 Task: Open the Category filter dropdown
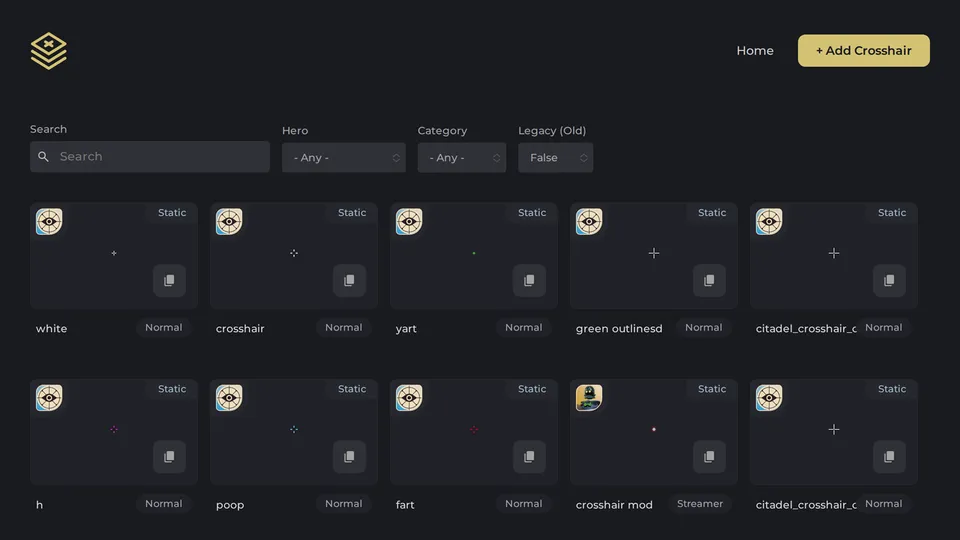pyautogui.click(x=462, y=157)
